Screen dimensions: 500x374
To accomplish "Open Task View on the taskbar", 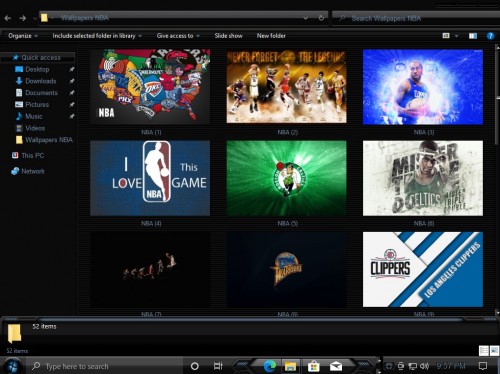I will pyautogui.click(x=218, y=366).
